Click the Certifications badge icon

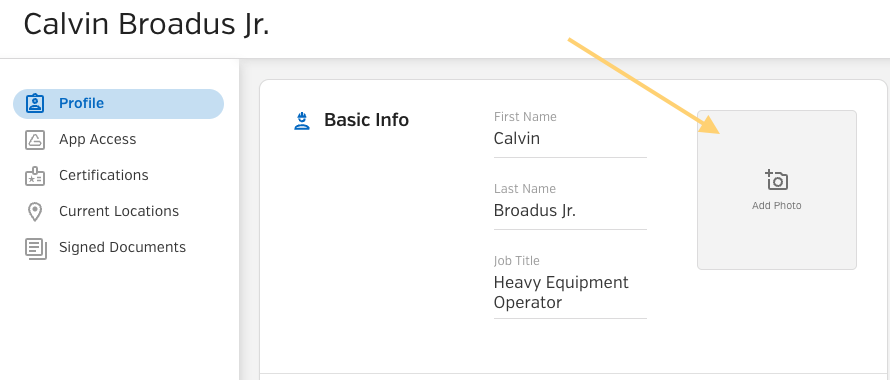(35, 176)
